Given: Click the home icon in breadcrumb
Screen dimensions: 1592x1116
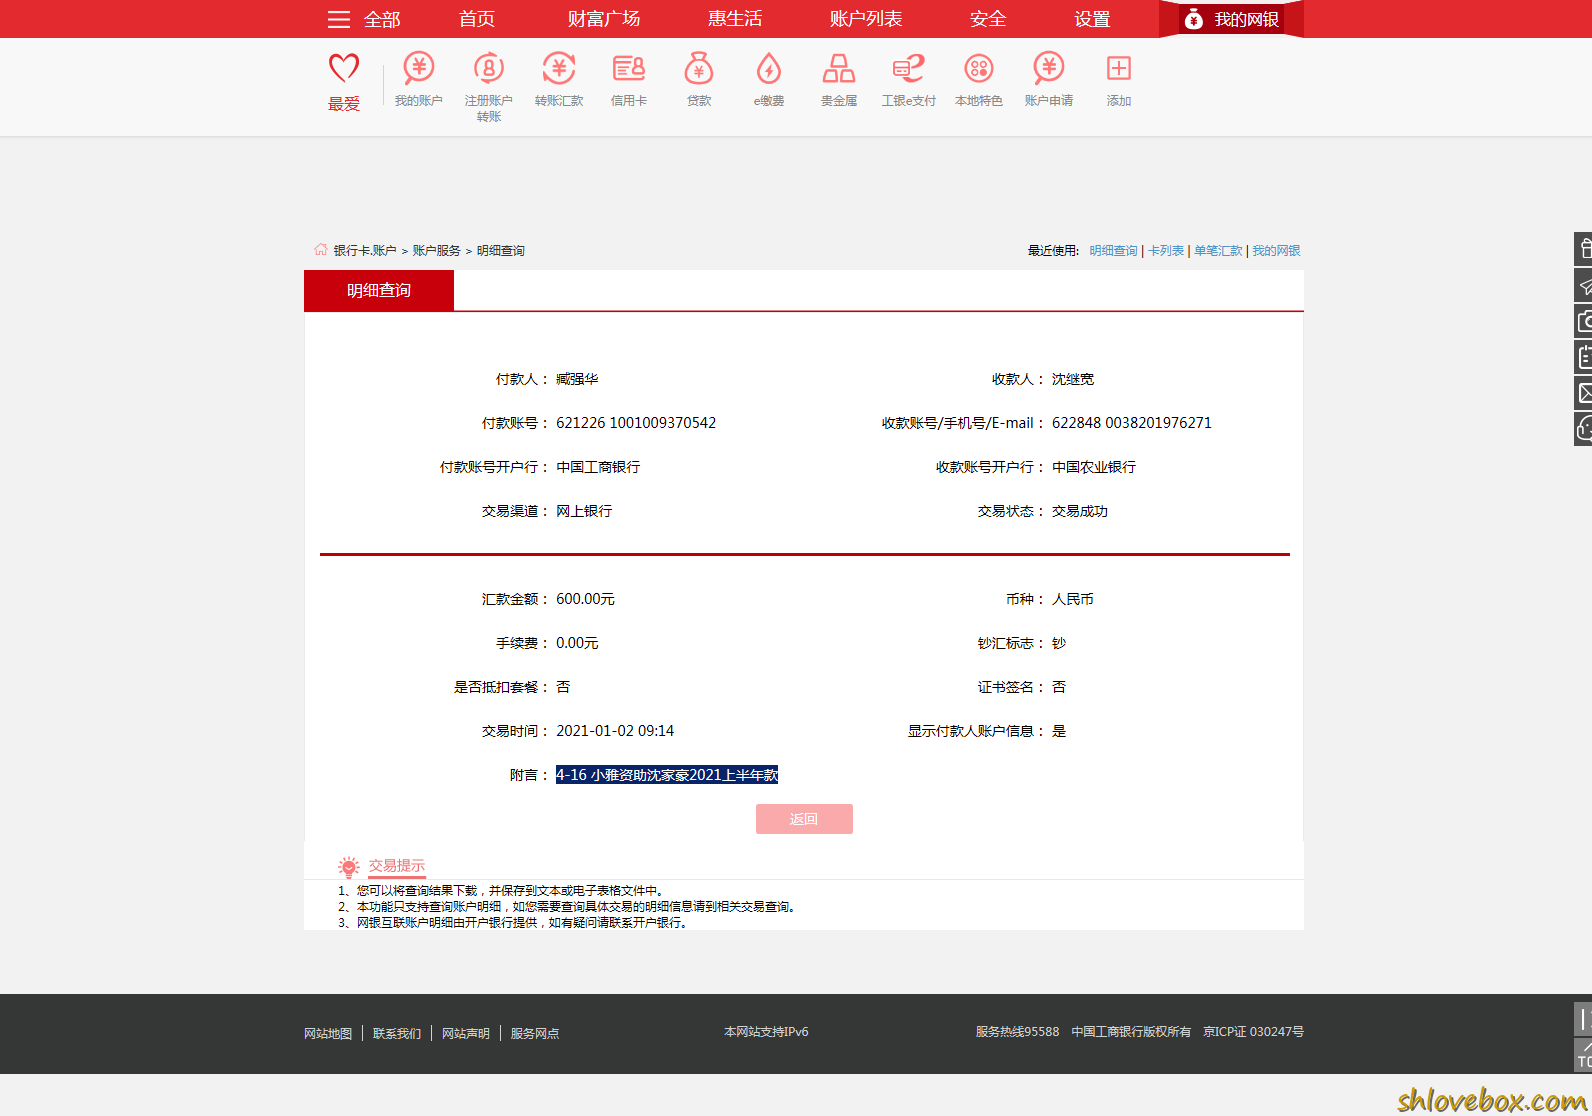Looking at the screenshot, I should point(320,250).
